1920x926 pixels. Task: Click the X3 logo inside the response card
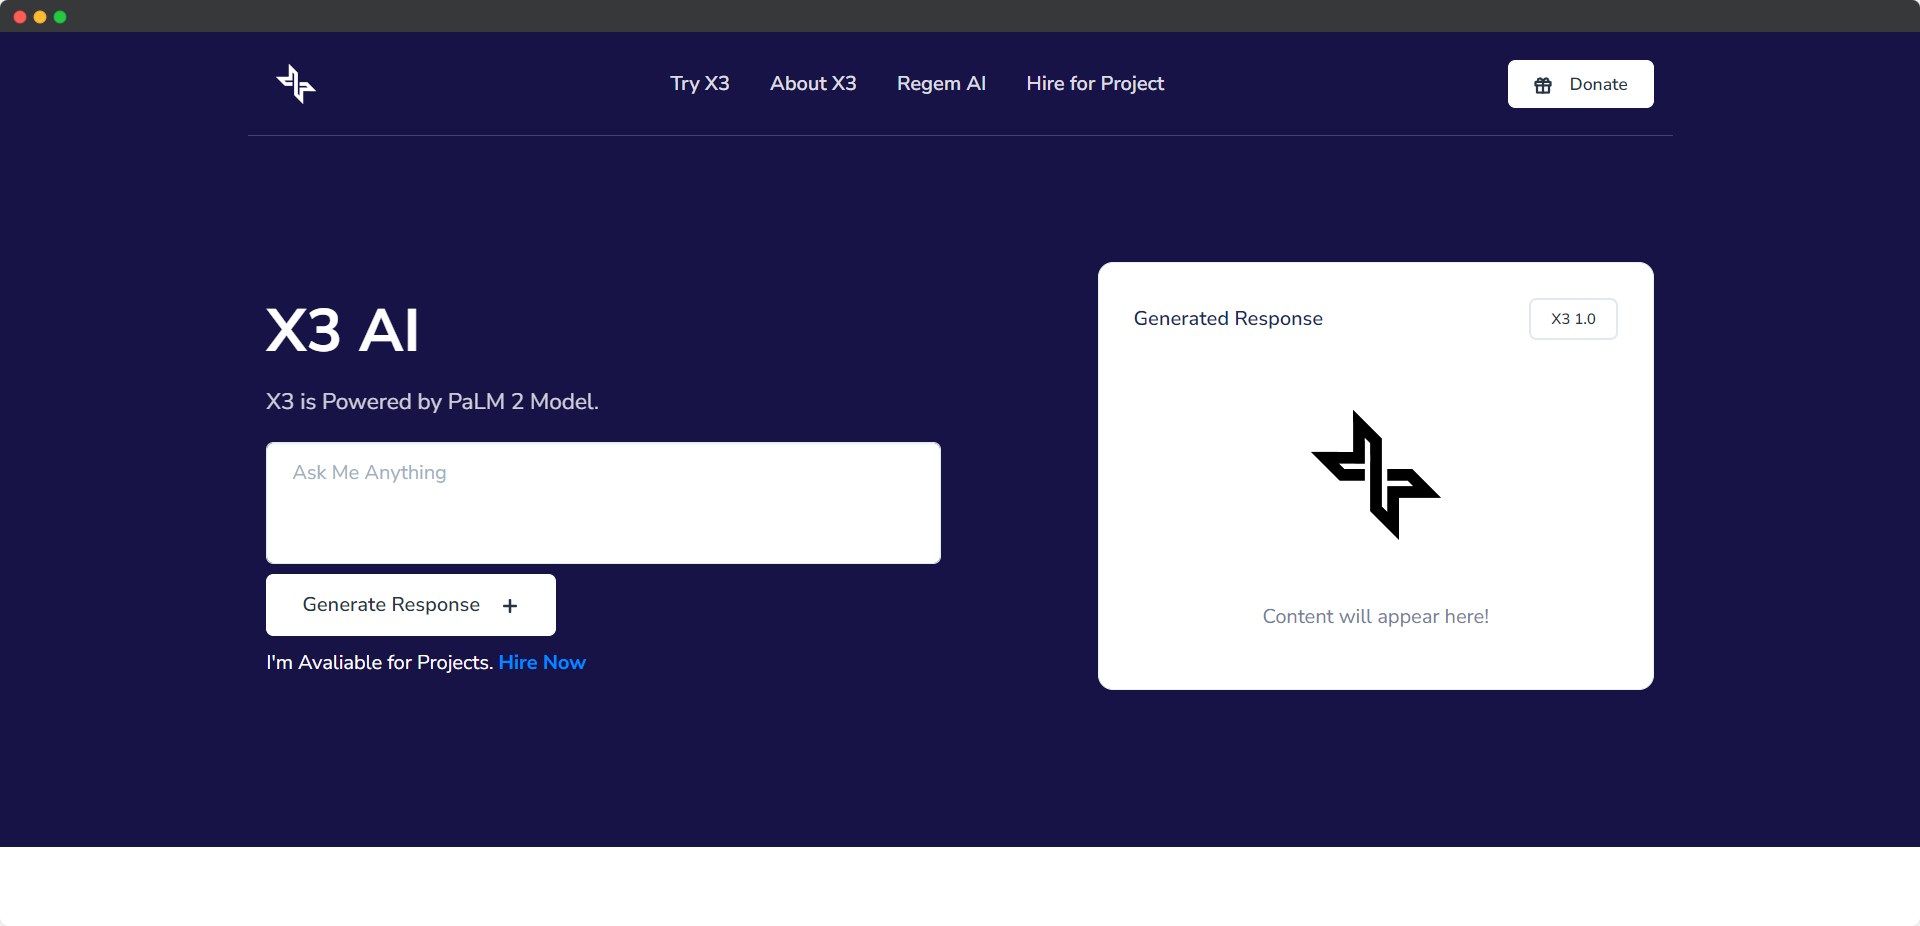click(x=1375, y=476)
